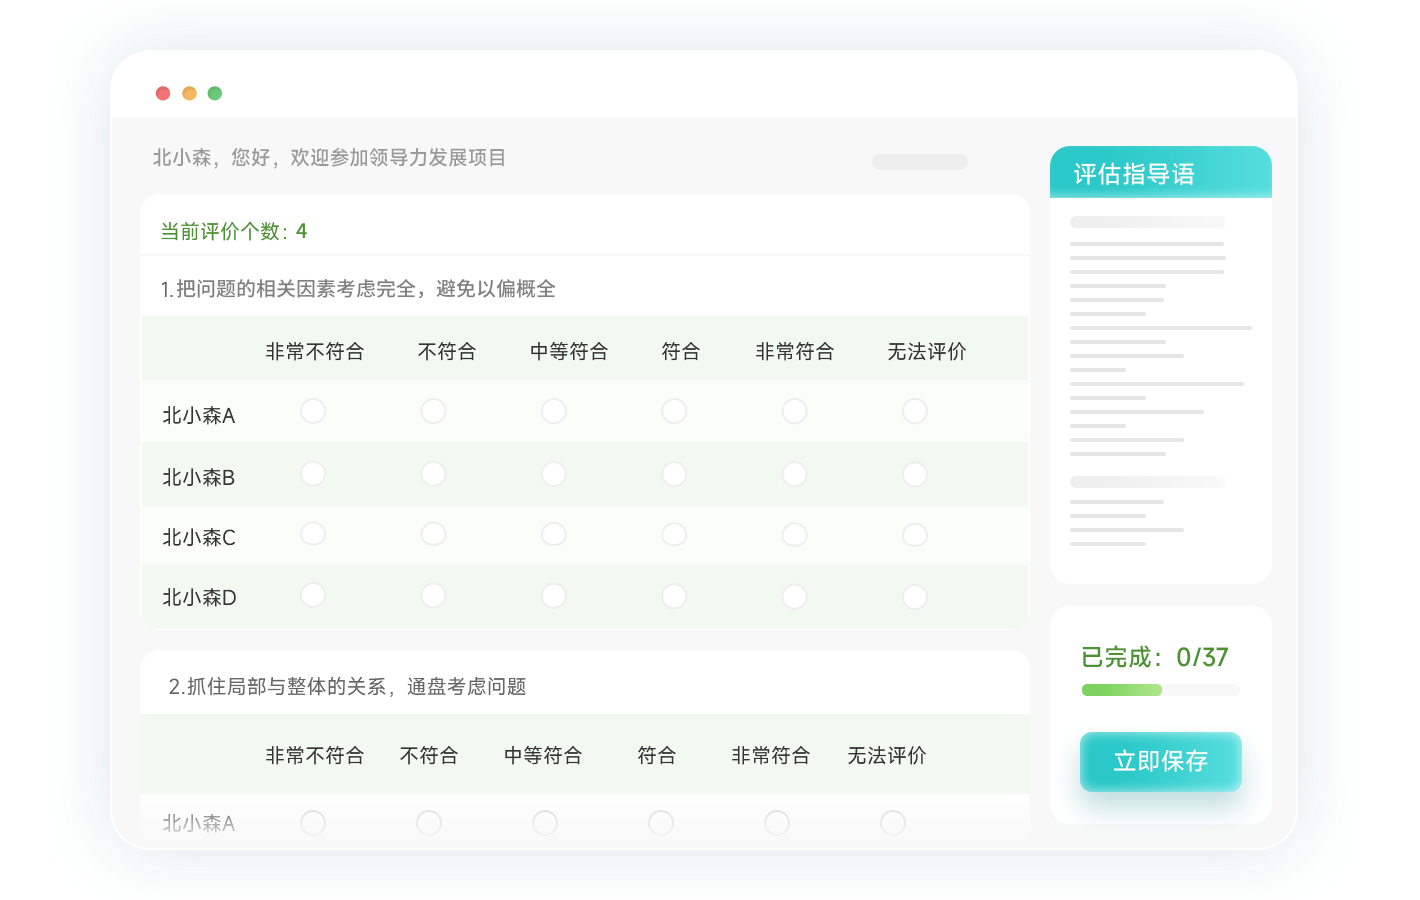Click the 立即保存 save button
Image resolution: width=1420 pixels, height=900 pixels.
click(x=1160, y=761)
